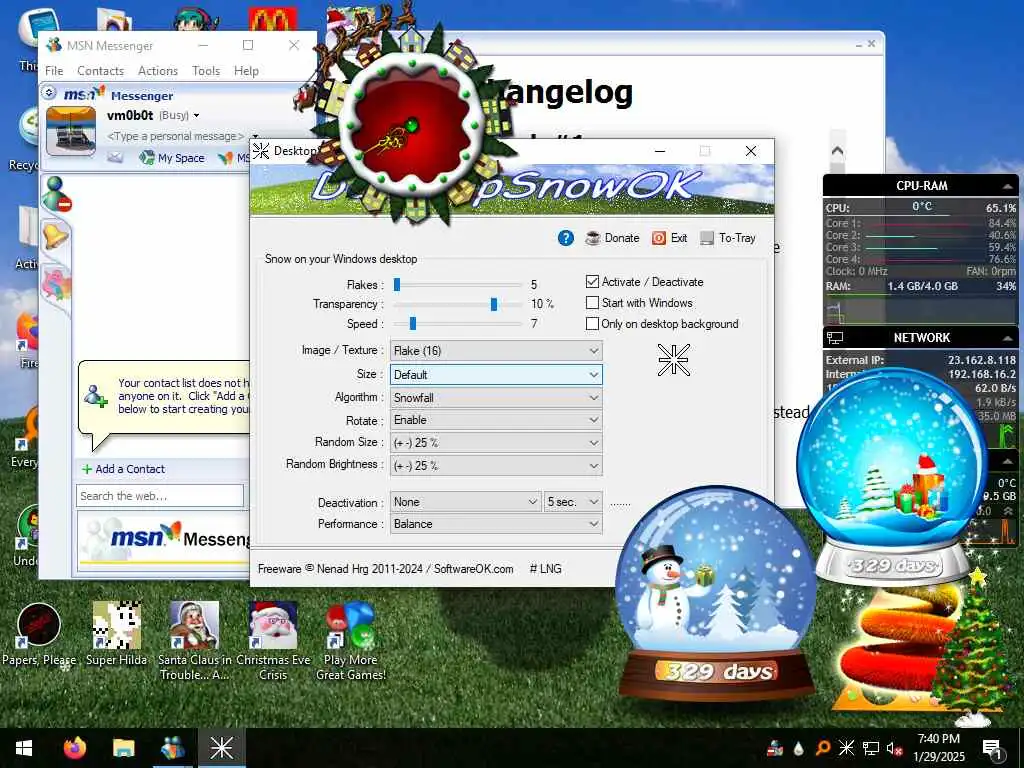The image size is (1024, 768).
Task: Open the Contacts menu in MSN Messenger
Action: coord(101,71)
